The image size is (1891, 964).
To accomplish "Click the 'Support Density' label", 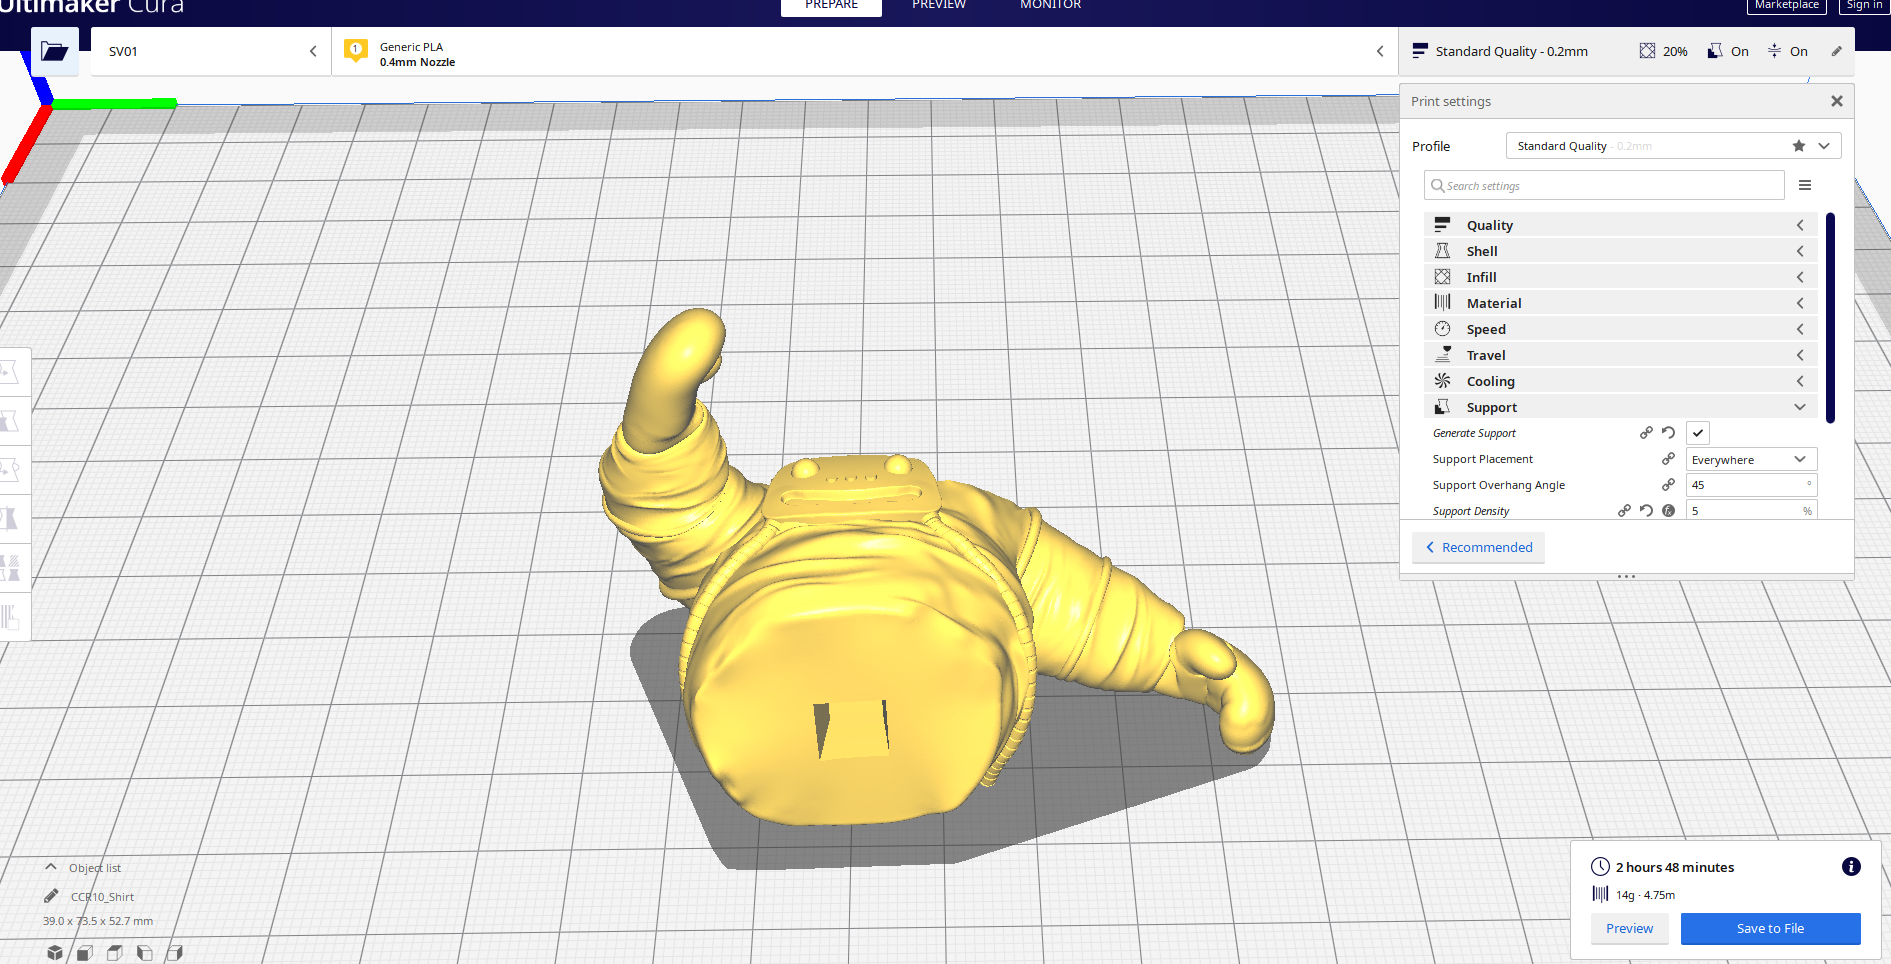I will [1471, 511].
